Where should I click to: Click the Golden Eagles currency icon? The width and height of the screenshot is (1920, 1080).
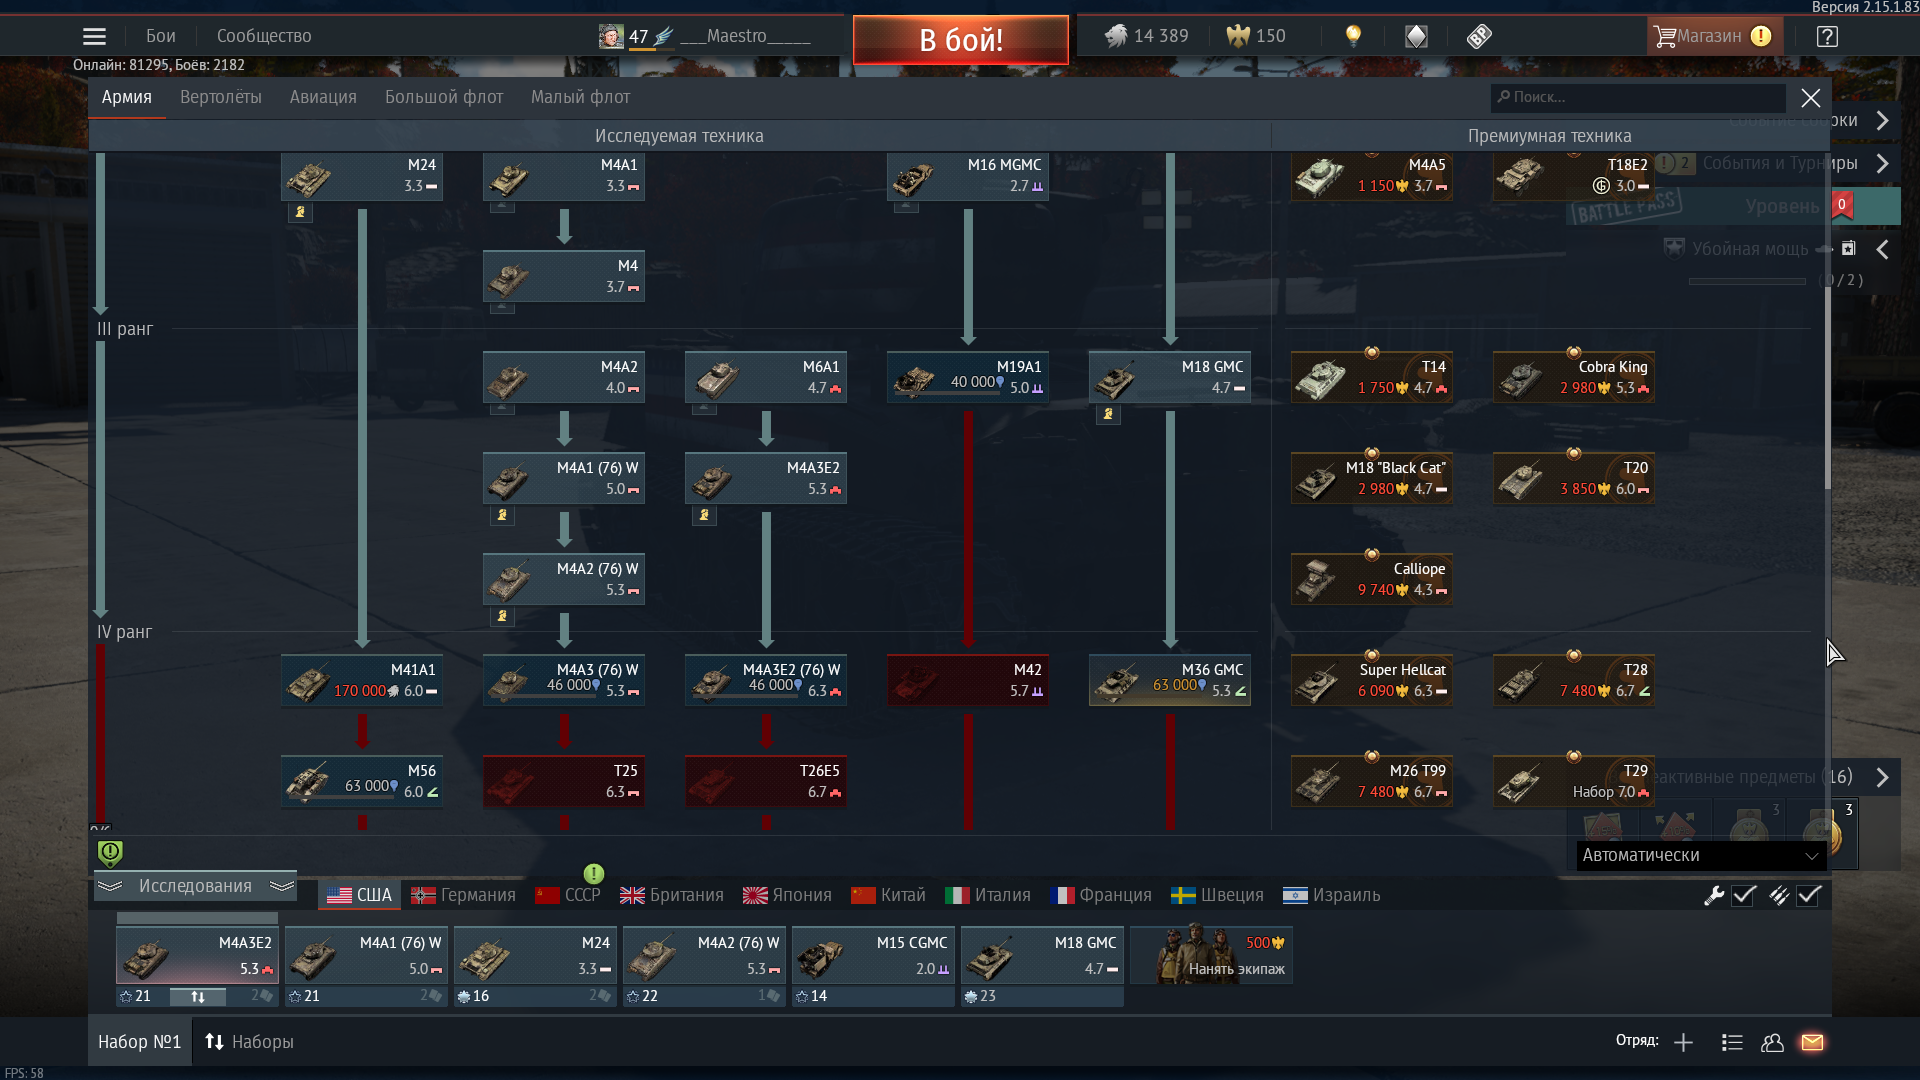click(1238, 36)
